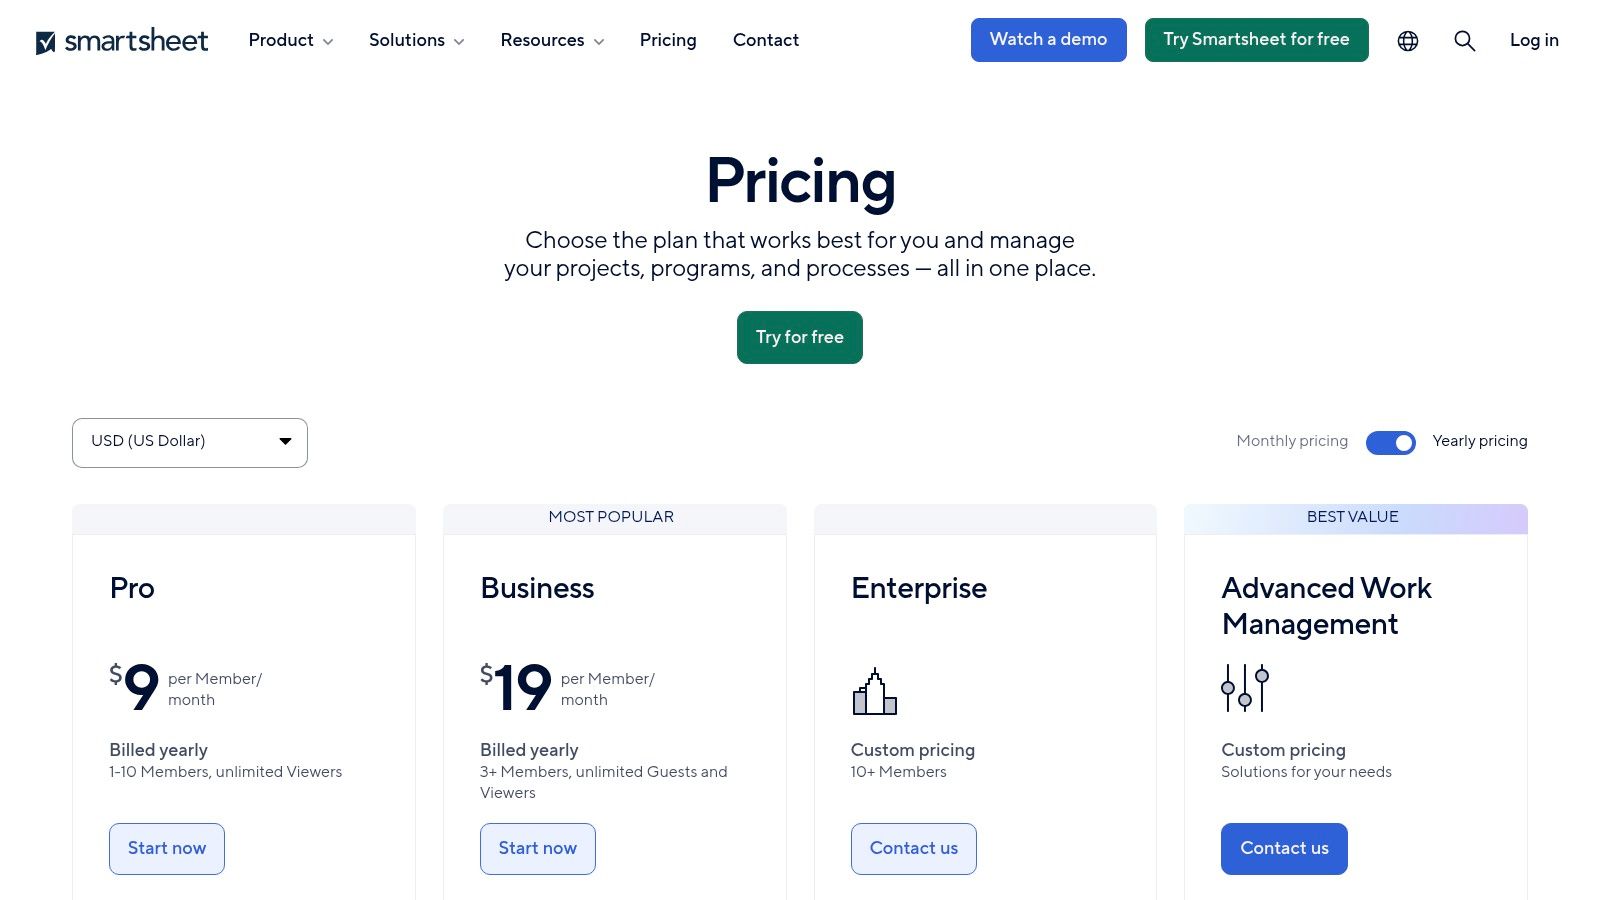Expand the Product menu
The height and width of the screenshot is (900, 1600).
[290, 40]
